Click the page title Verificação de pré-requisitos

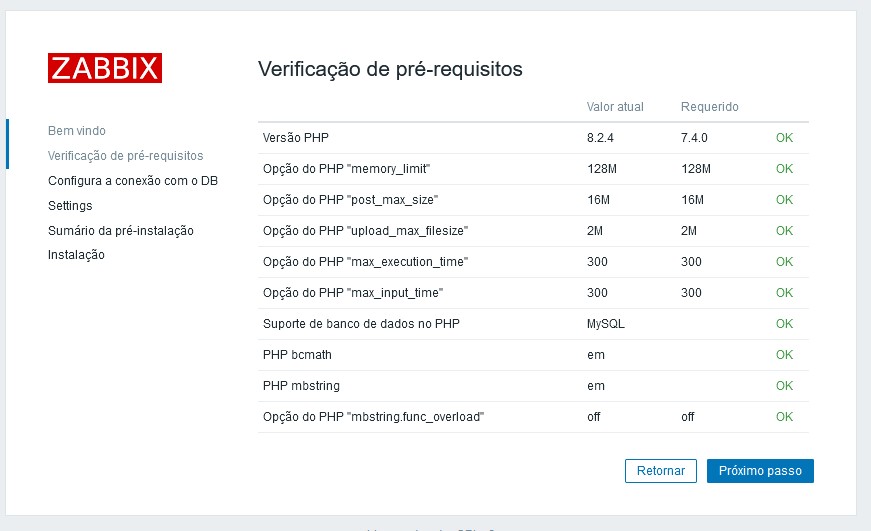(390, 69)
